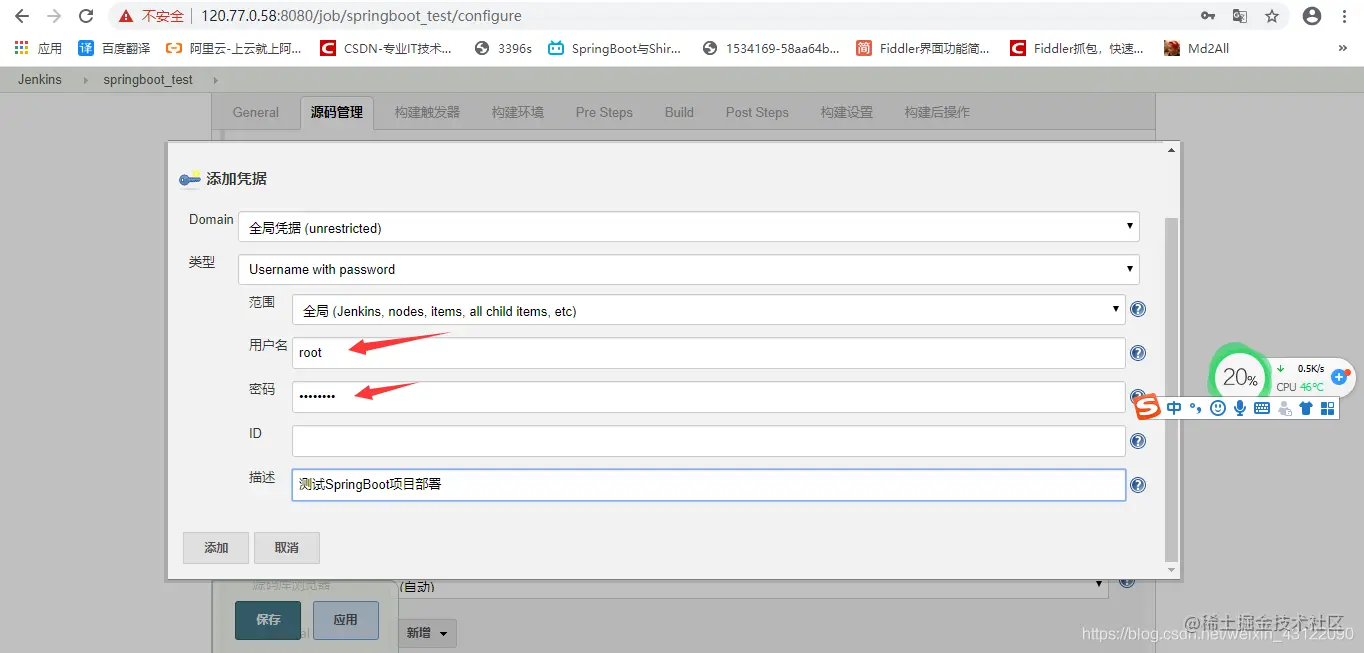
Task: Activate Sogou voice input microphone
Action: [1240, 408]
